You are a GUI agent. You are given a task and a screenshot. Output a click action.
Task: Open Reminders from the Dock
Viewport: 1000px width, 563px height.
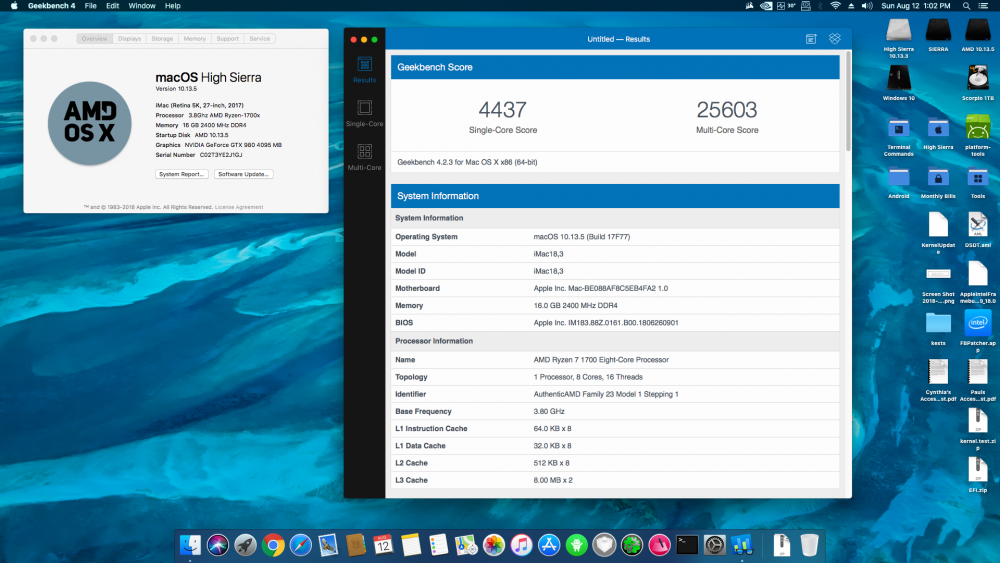click(x=439, y=545)
